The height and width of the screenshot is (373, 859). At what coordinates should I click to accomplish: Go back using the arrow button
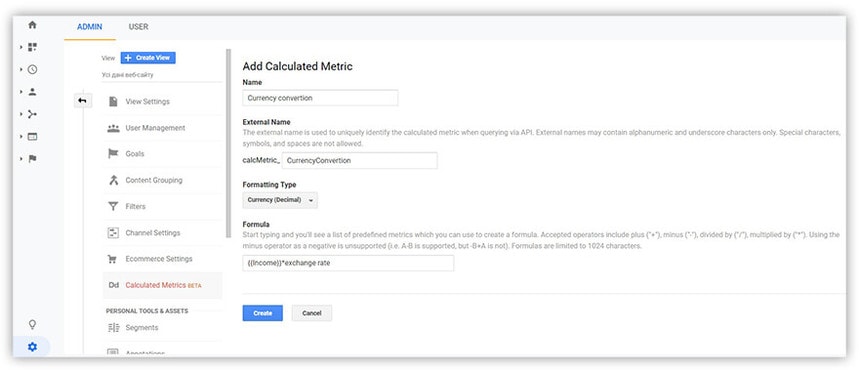83,101
